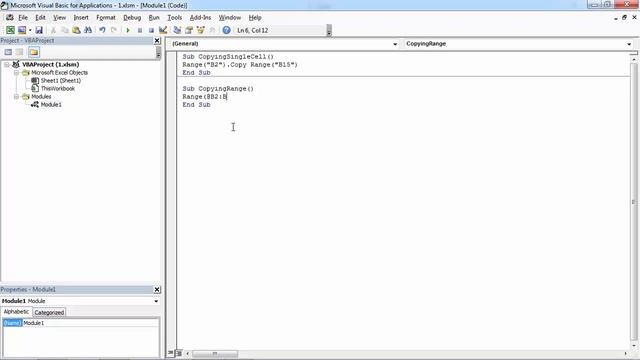Restore the inner code window

[x=624, y=18]
